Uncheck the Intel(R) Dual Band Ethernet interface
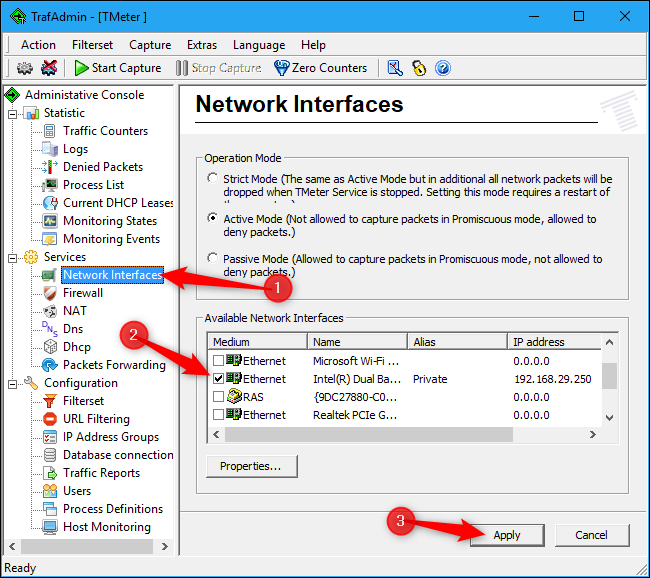Image resolution: width=650 pixels, height=578 pixels. pos(219,380)
